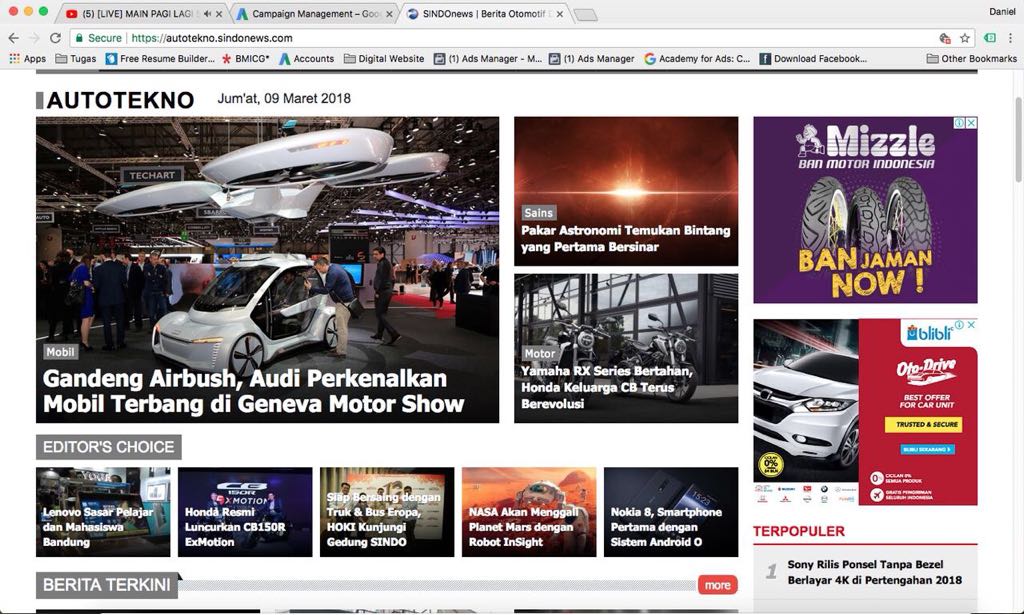
Task: Click 'Beli Sekarang' on blibli ad
Action: click(x=927, y=449)
